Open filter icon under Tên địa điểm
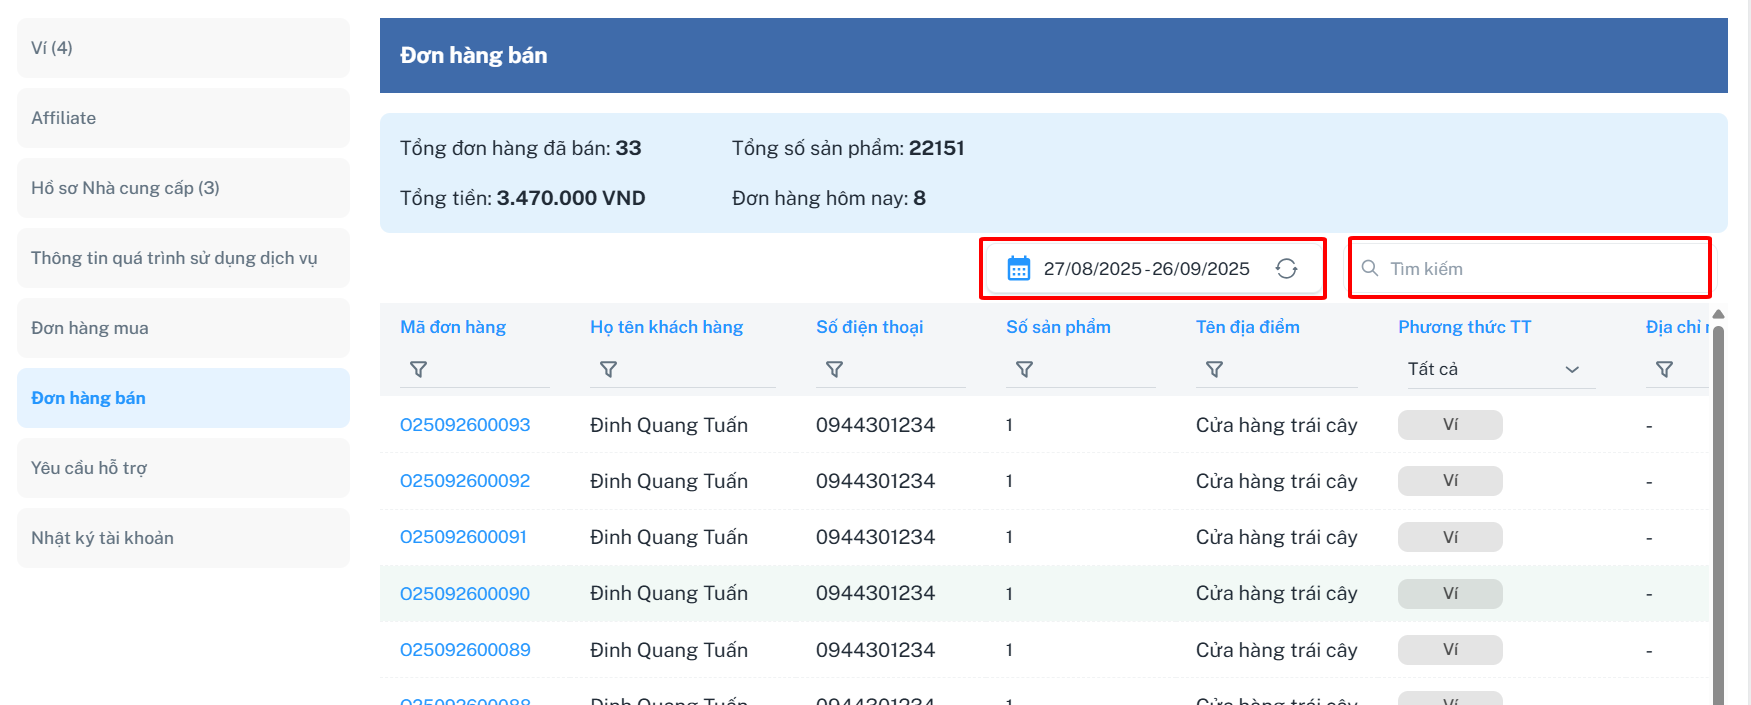The height and width of the screenshot is (705, 1751). point(1214,370)
